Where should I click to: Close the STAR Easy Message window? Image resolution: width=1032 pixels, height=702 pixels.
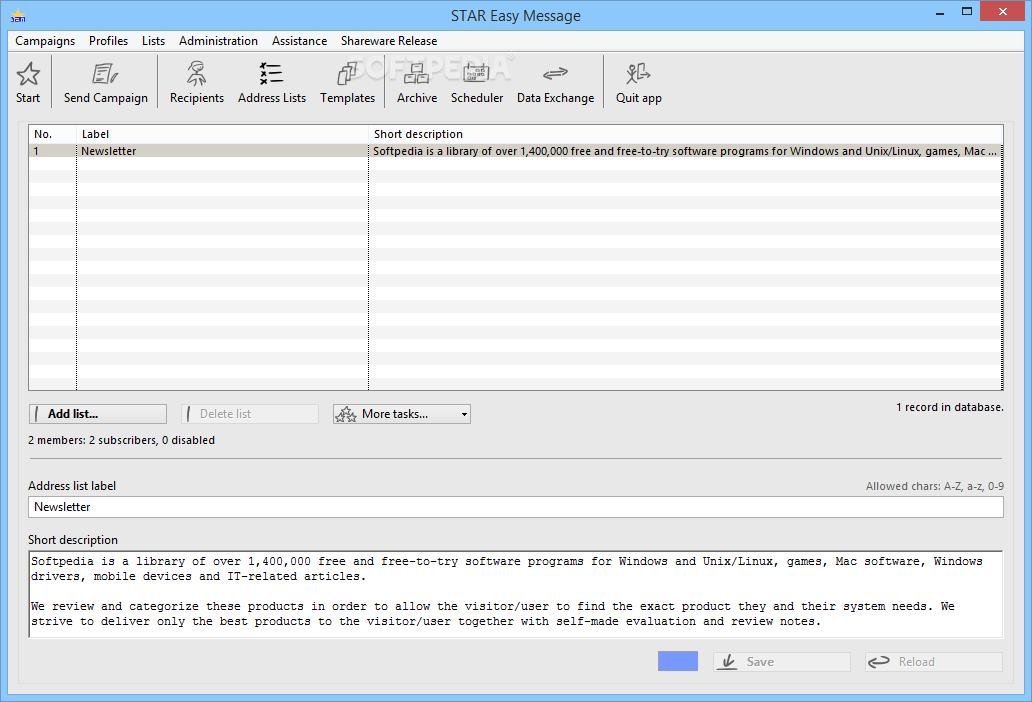[1002, 12]
